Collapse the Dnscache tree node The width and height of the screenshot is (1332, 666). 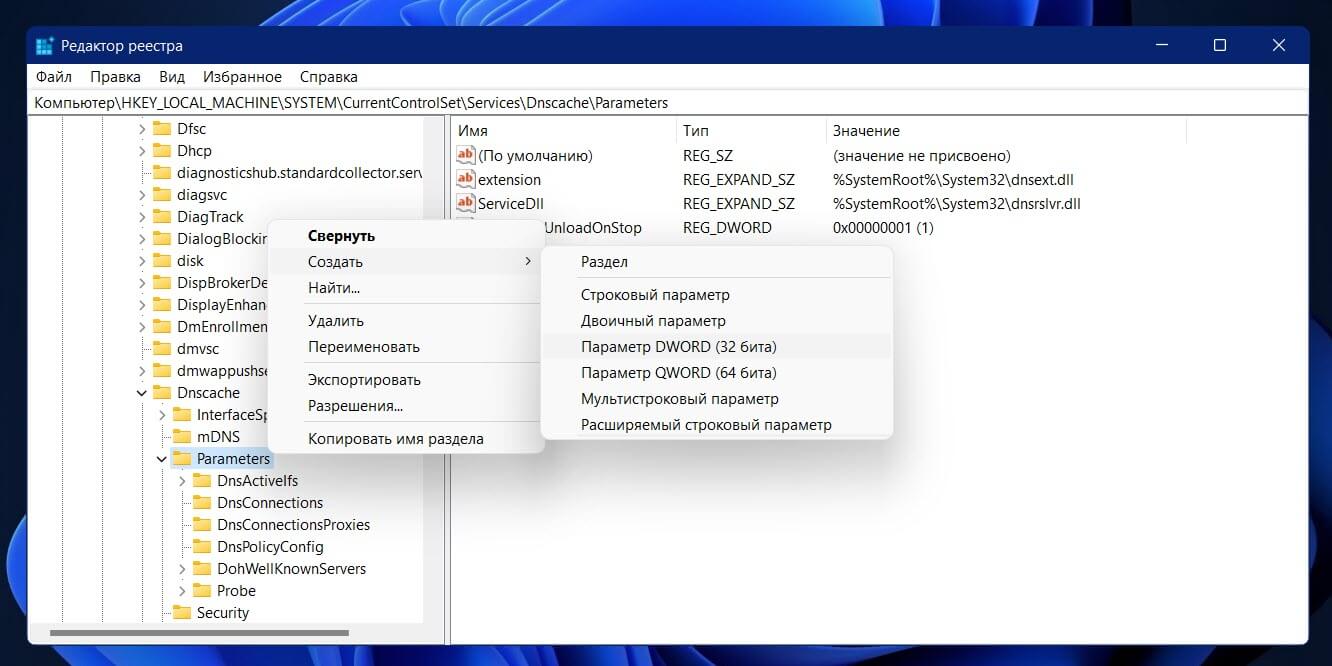[141, 393]
